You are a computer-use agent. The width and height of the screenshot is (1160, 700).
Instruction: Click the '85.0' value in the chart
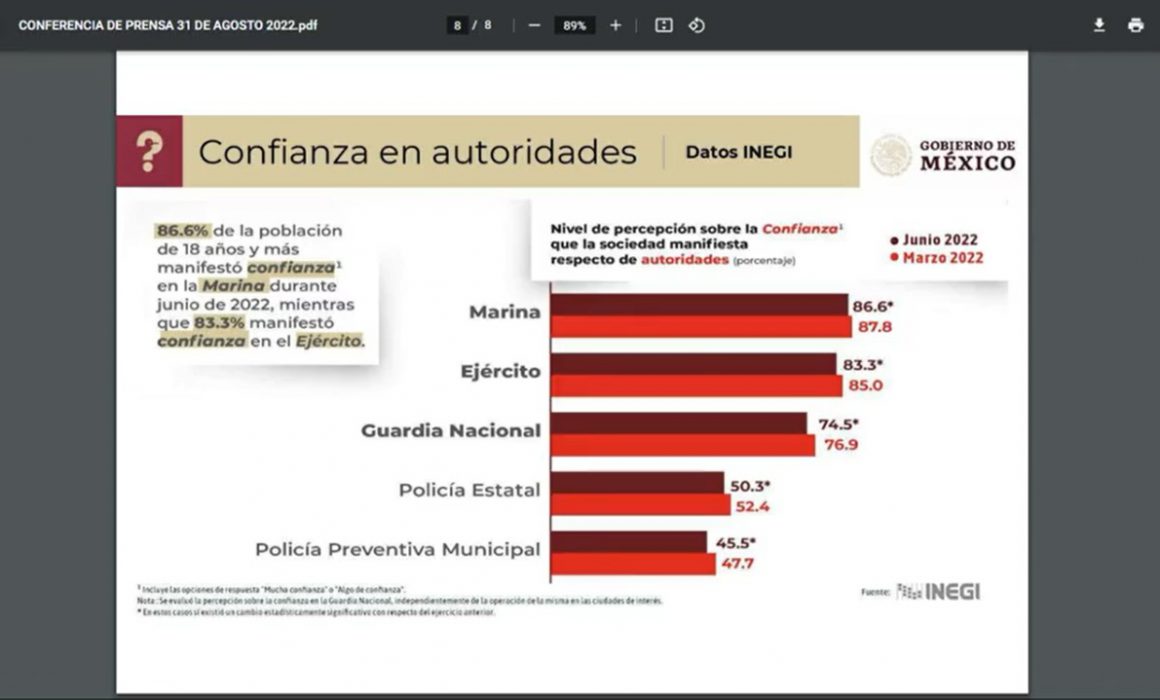(x=866, y=386)
